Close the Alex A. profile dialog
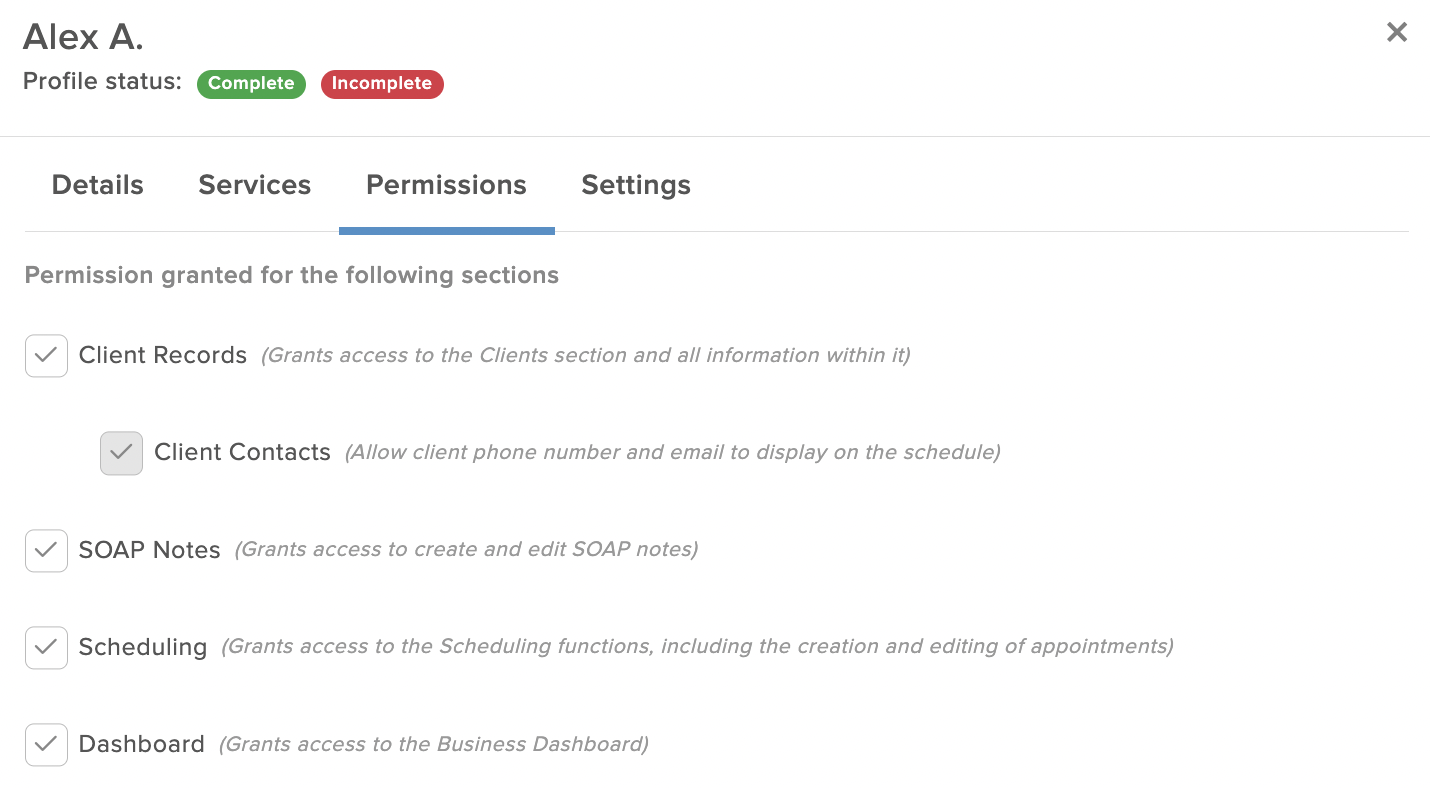Screen dimensions: 1430x788 pyautogui.click(x=1397, y=32)
